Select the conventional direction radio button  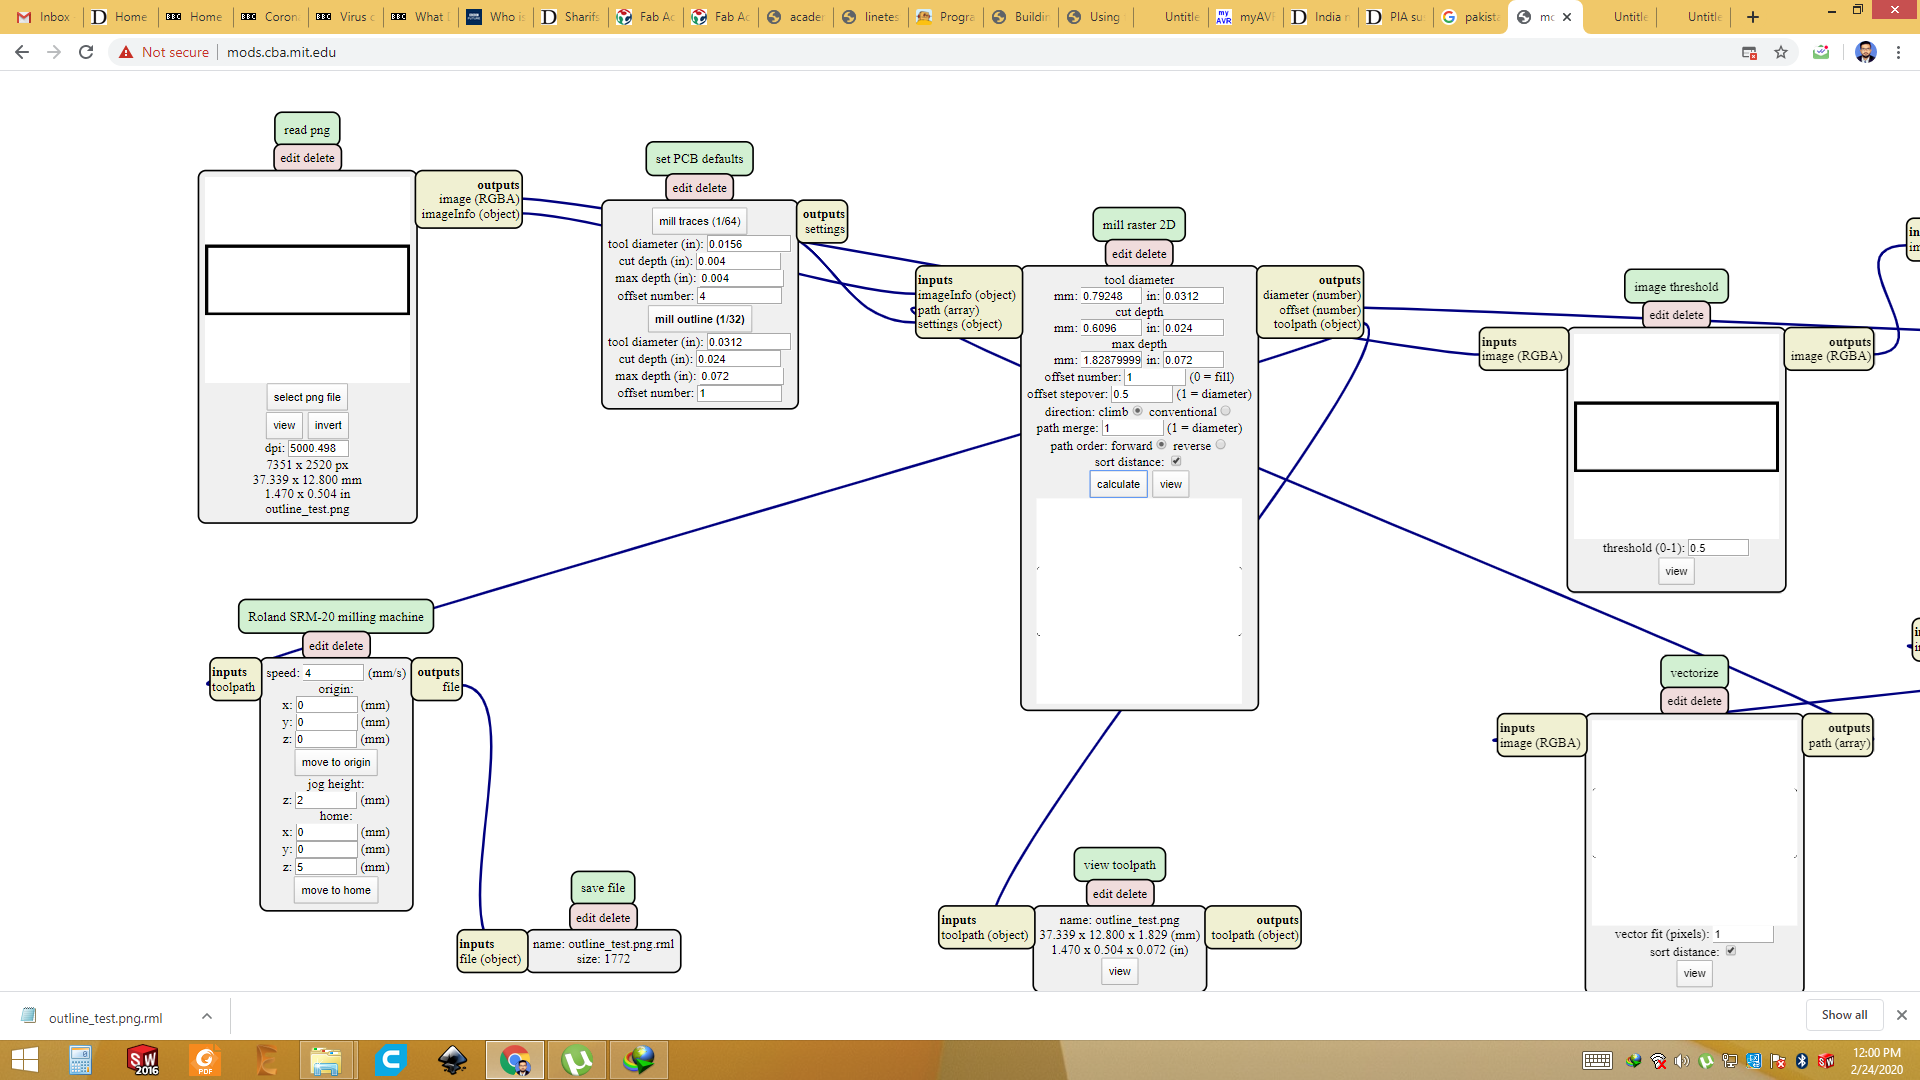tap(1225, 411)
